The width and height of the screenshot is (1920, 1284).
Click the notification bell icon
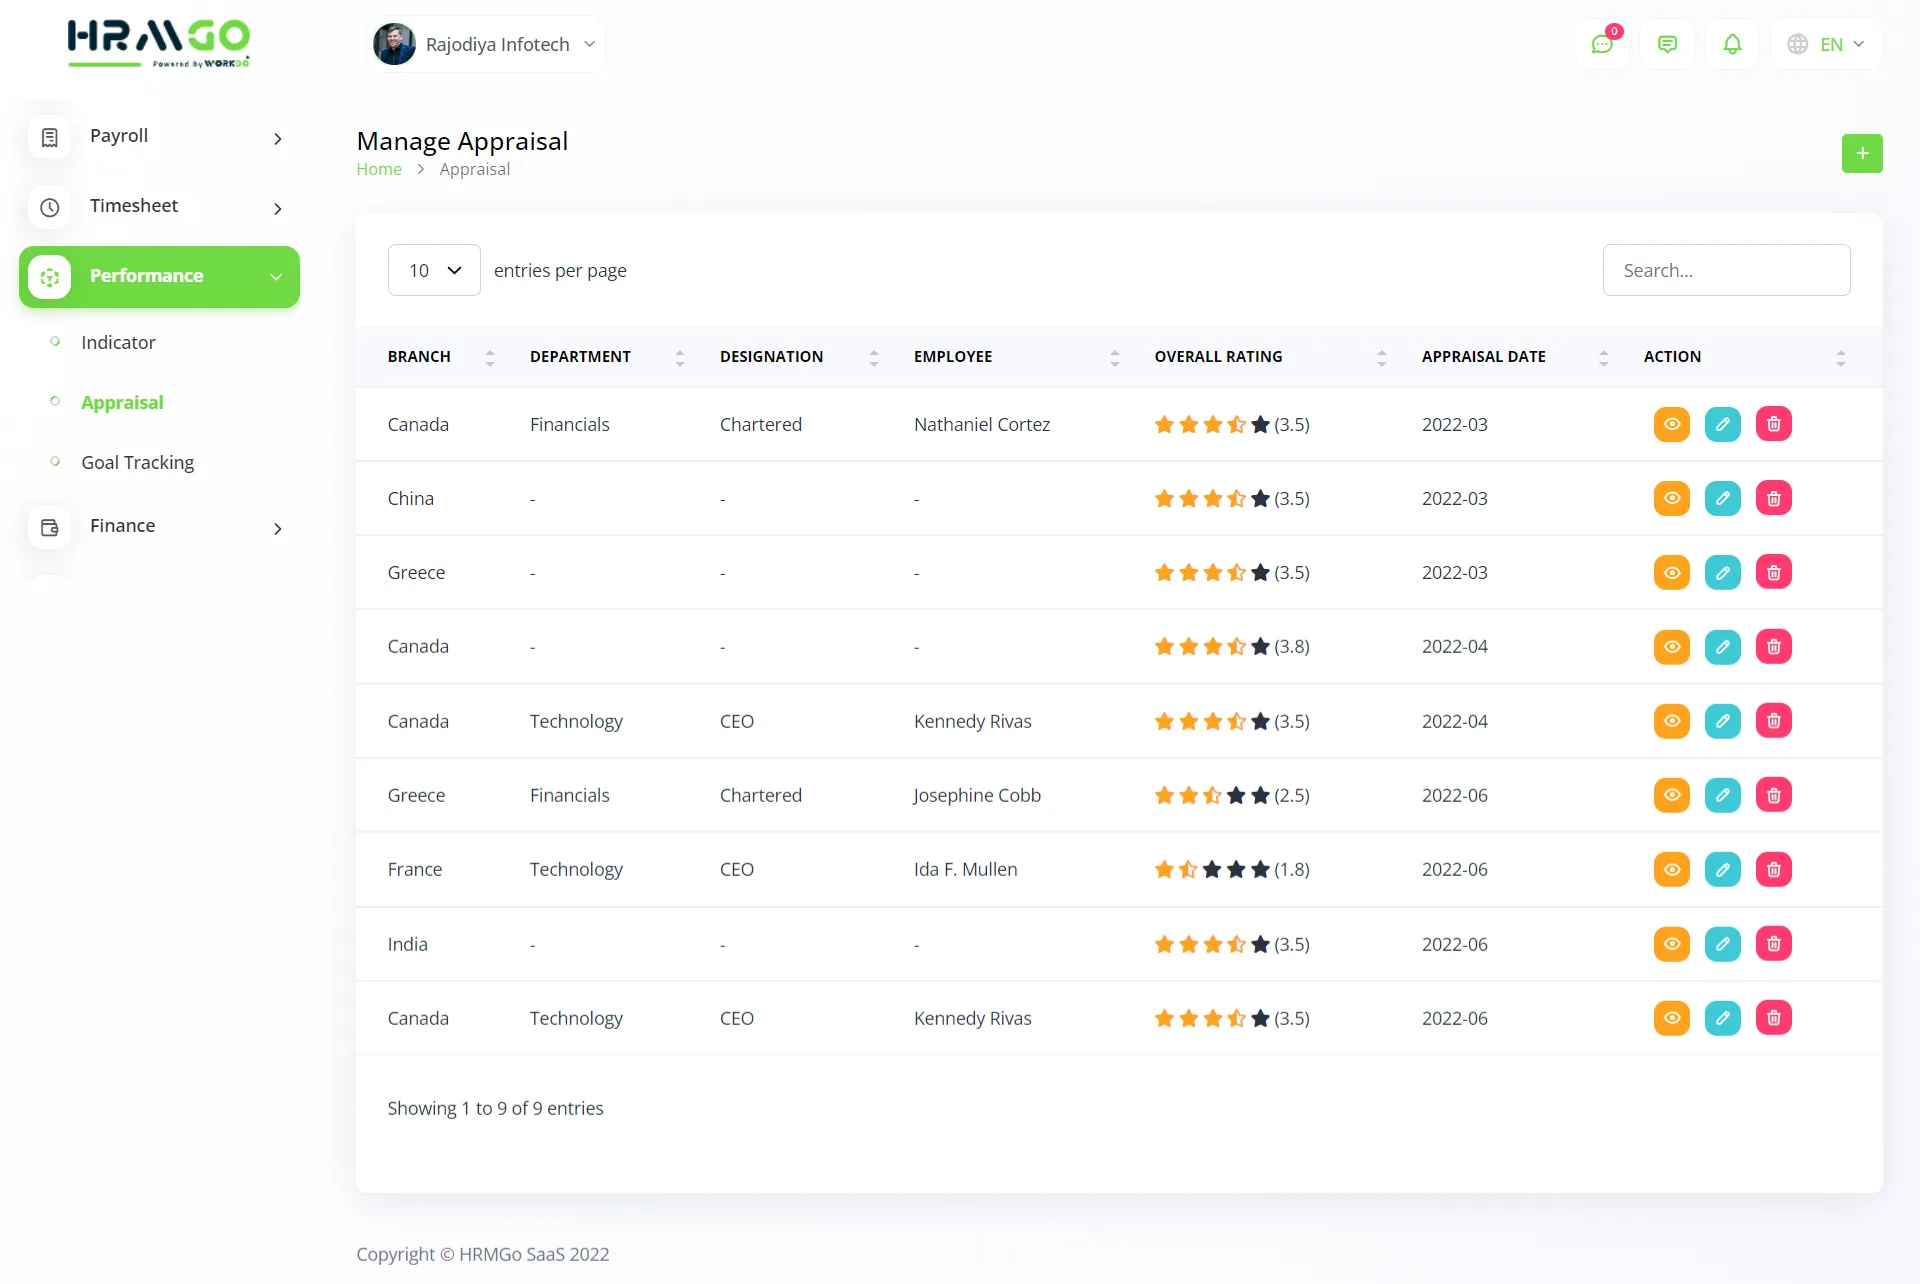coord(1732,44)
